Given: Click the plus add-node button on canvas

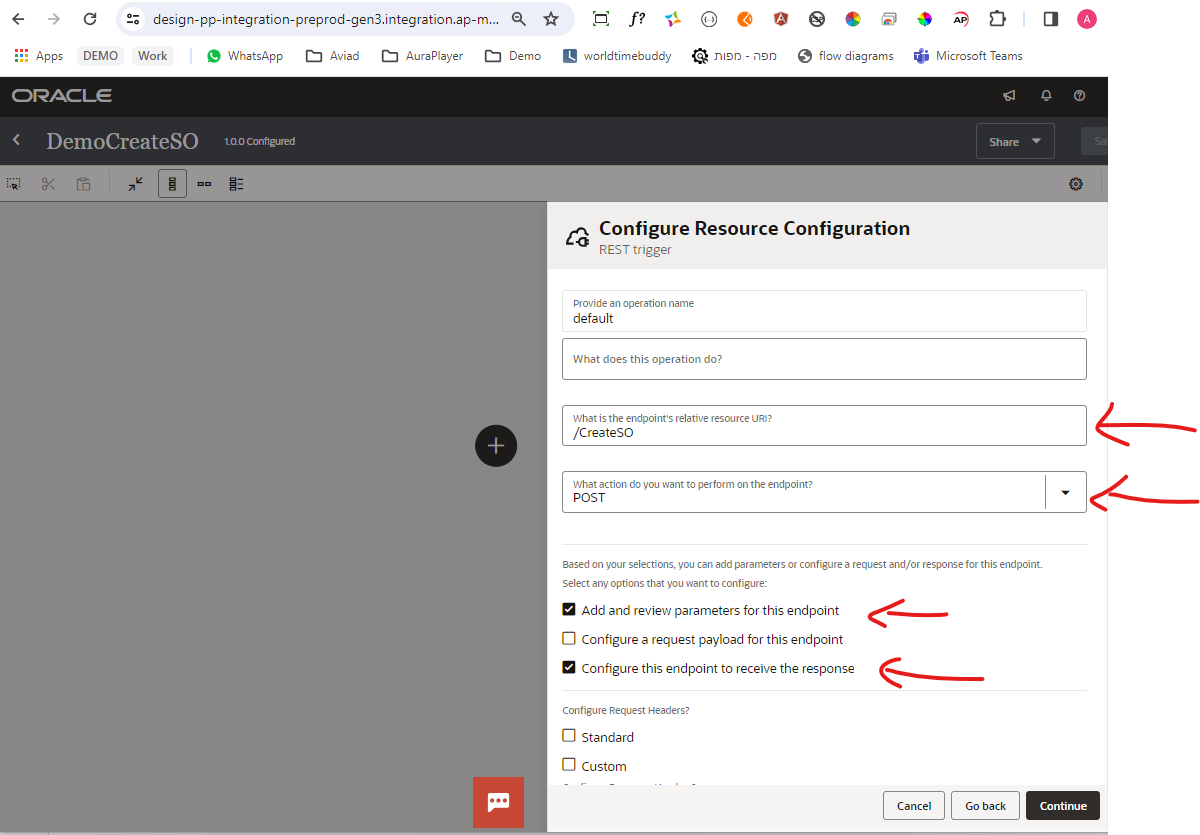Looking at the screenshot, I should point(496,445).
